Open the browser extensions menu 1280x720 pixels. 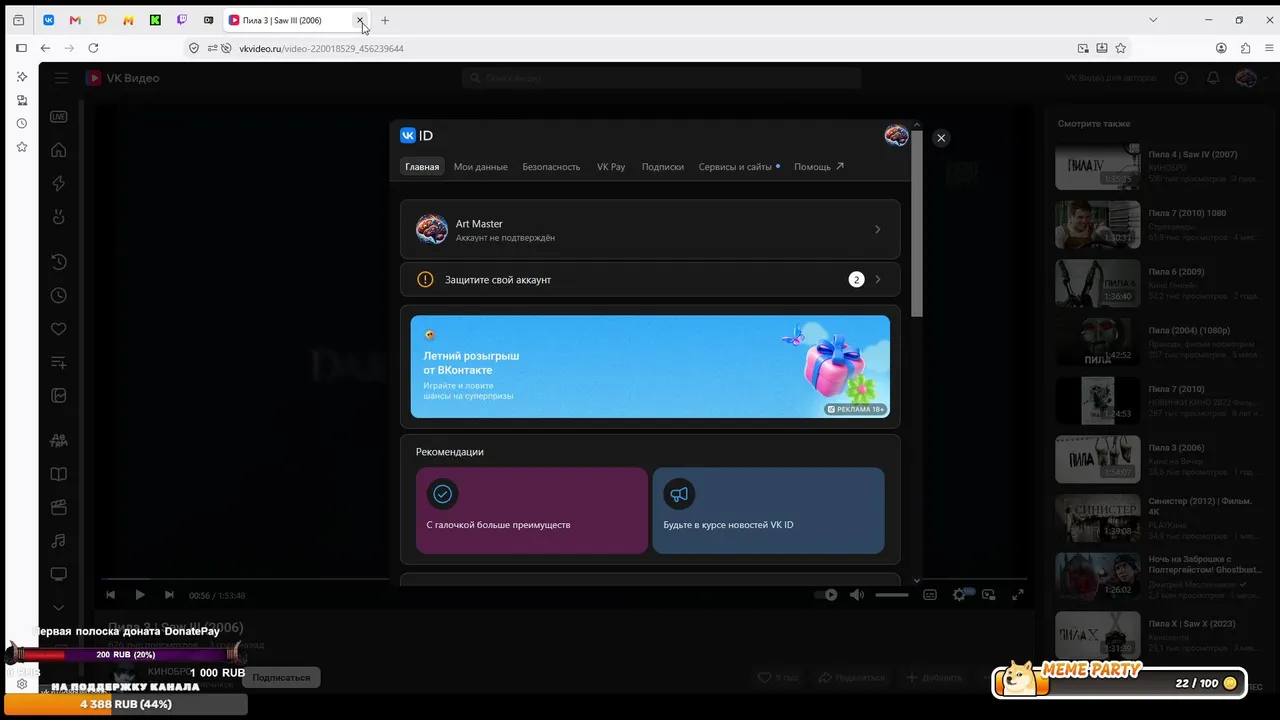1245,48
